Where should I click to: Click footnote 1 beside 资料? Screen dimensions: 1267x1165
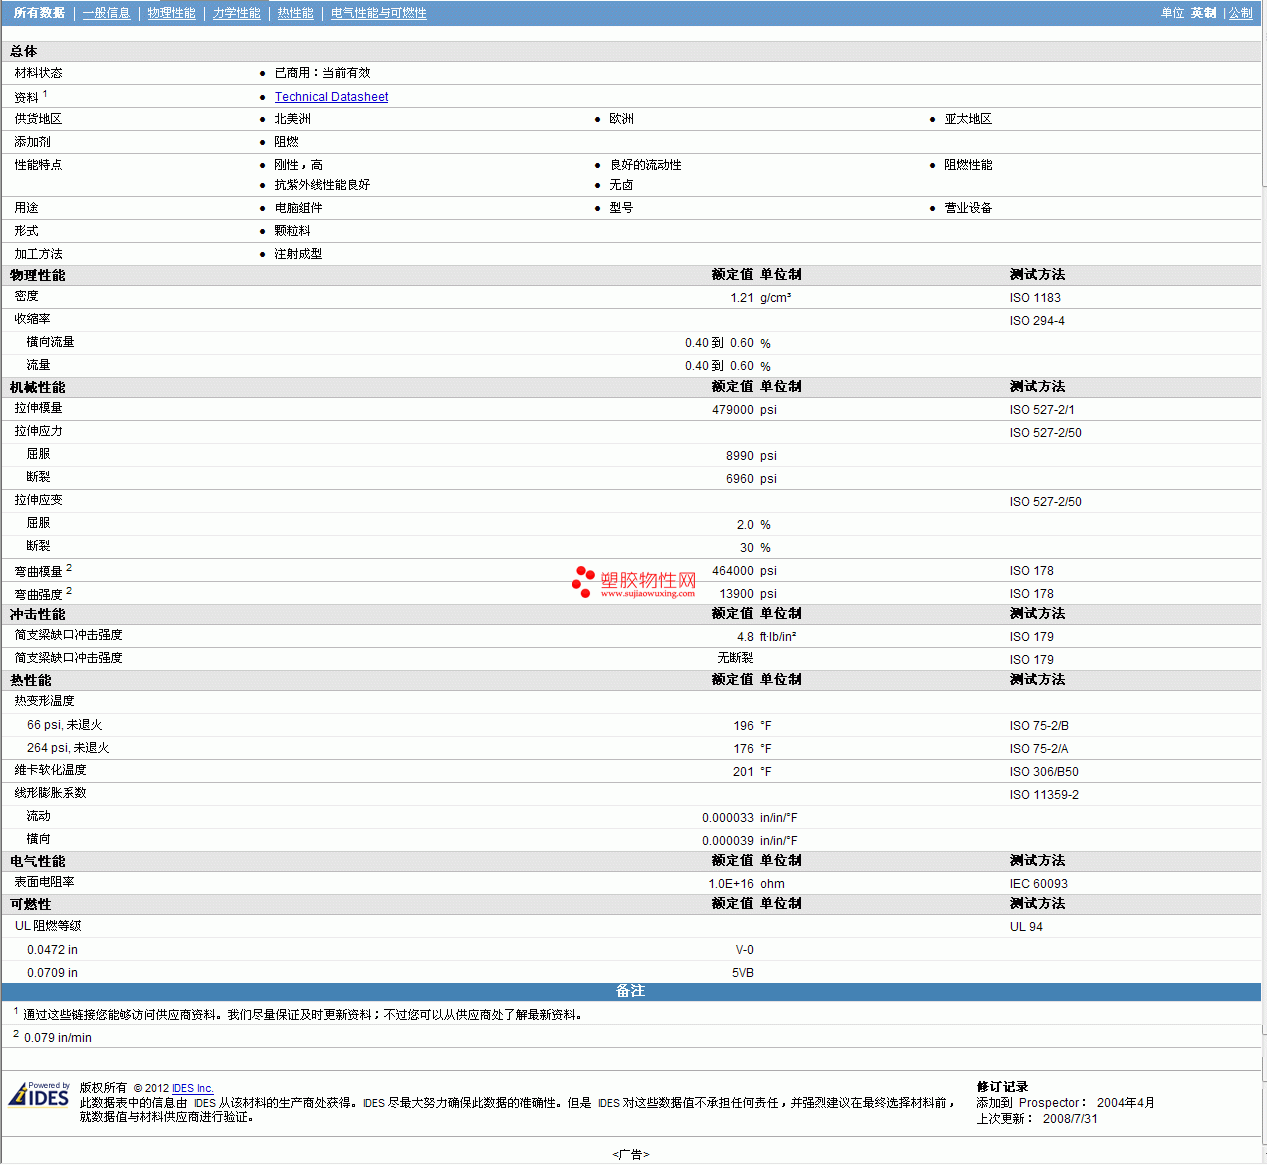pos(45,94)
